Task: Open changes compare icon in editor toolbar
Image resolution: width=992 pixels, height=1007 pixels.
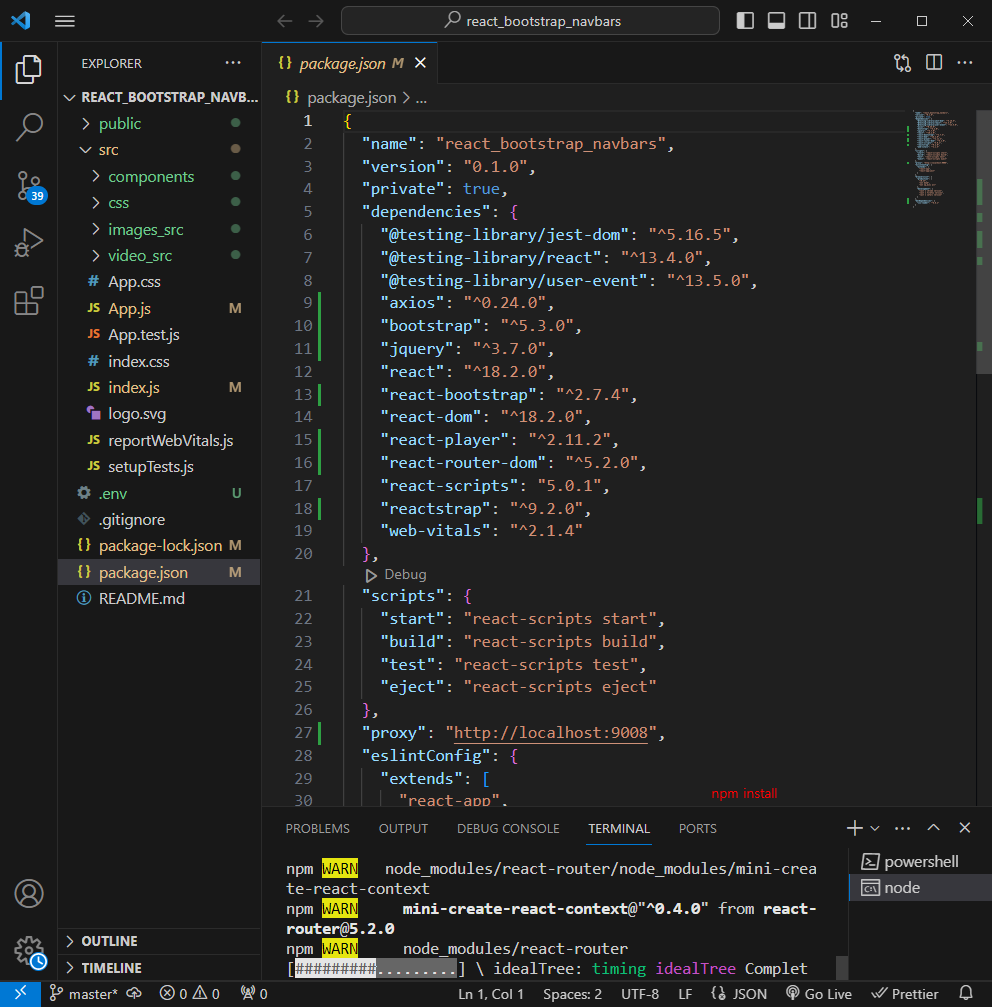Action: click(902, 62)
